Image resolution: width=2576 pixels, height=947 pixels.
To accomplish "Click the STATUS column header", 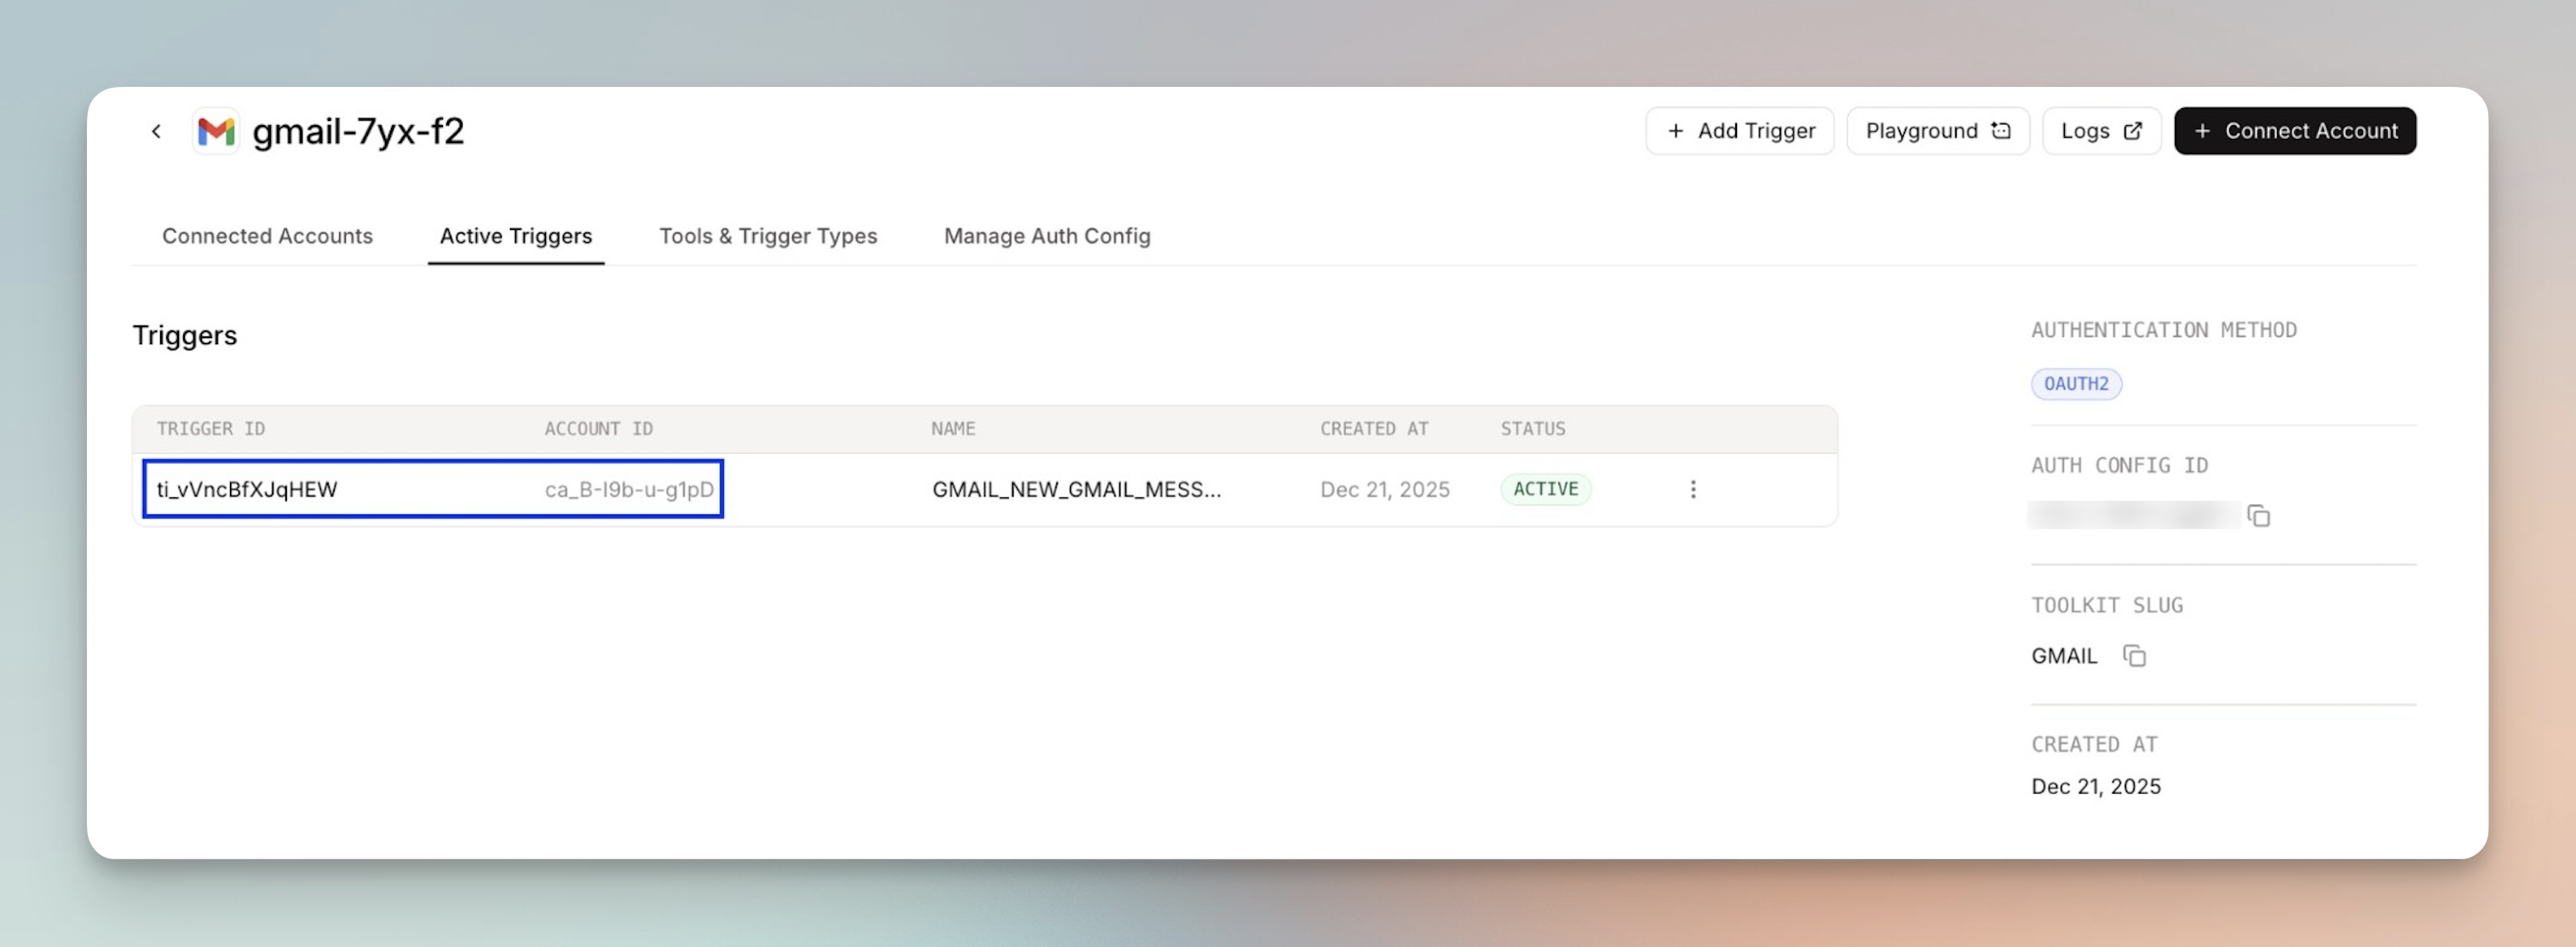I will [x=1532, y=429].
